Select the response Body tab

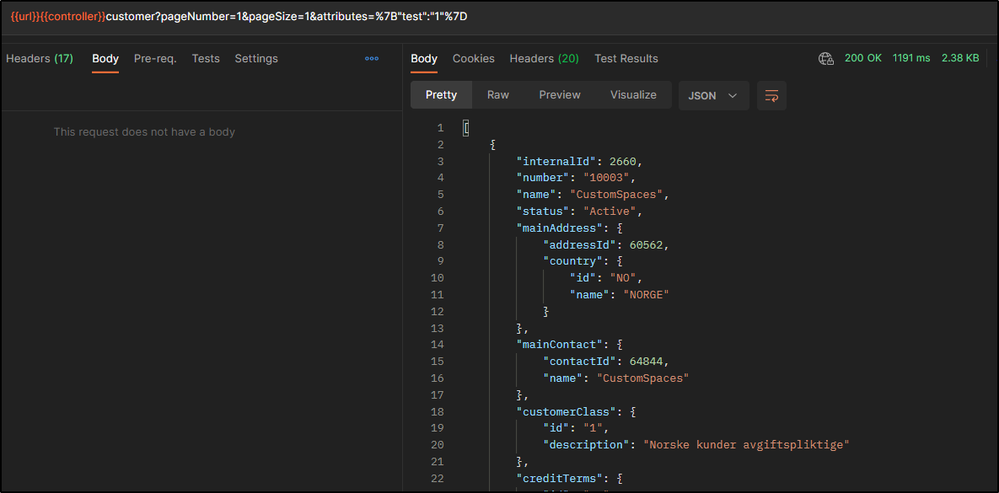point(424,59)
